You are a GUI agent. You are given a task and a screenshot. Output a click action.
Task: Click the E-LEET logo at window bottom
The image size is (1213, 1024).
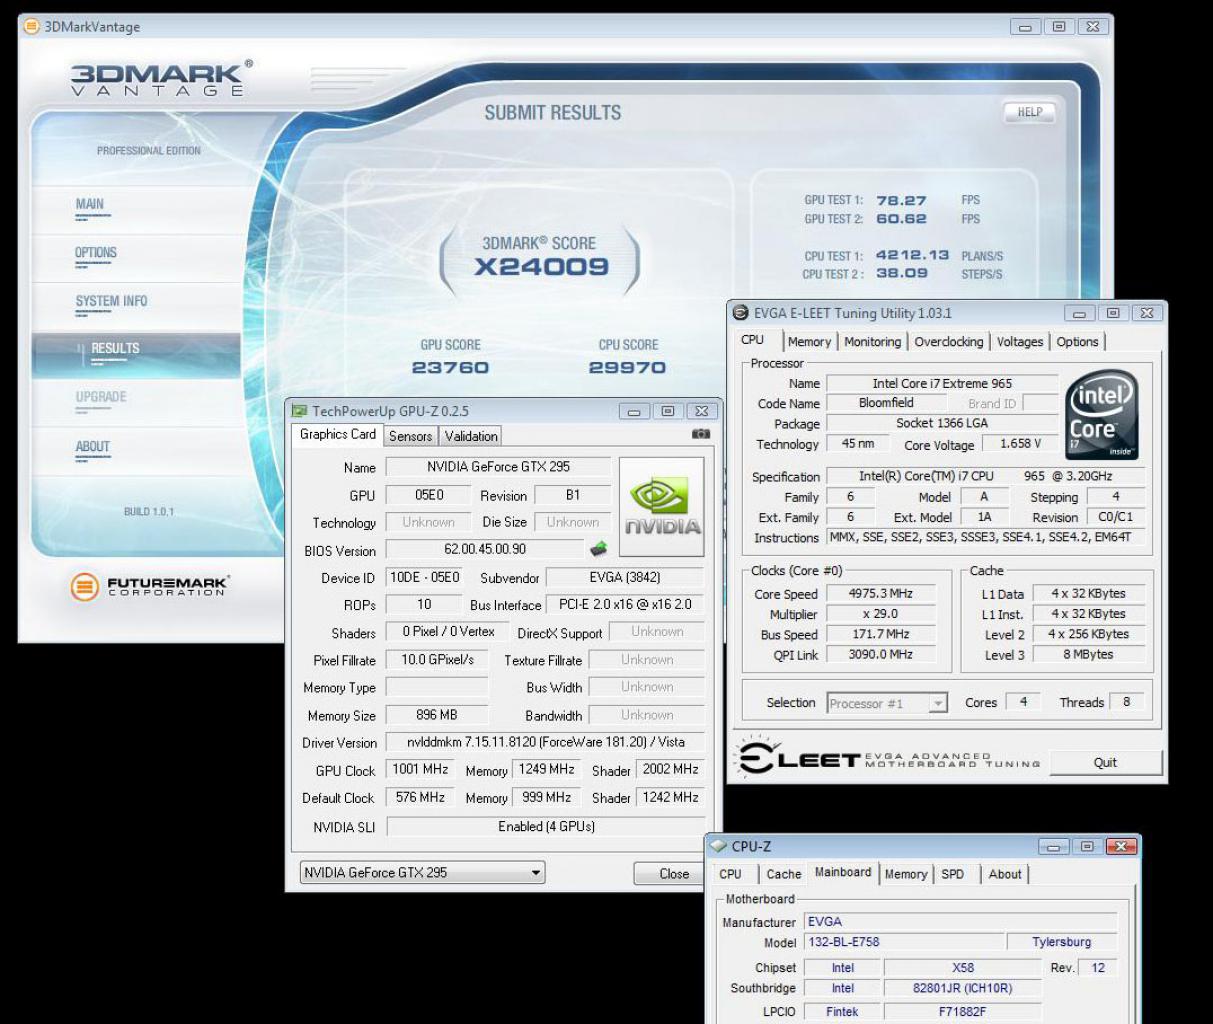(x=888, y=761)
